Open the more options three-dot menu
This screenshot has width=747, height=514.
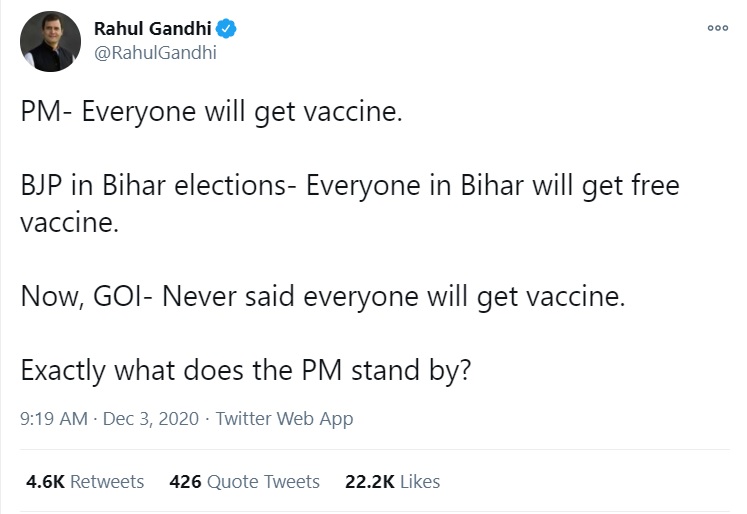[x=717, y=29]
